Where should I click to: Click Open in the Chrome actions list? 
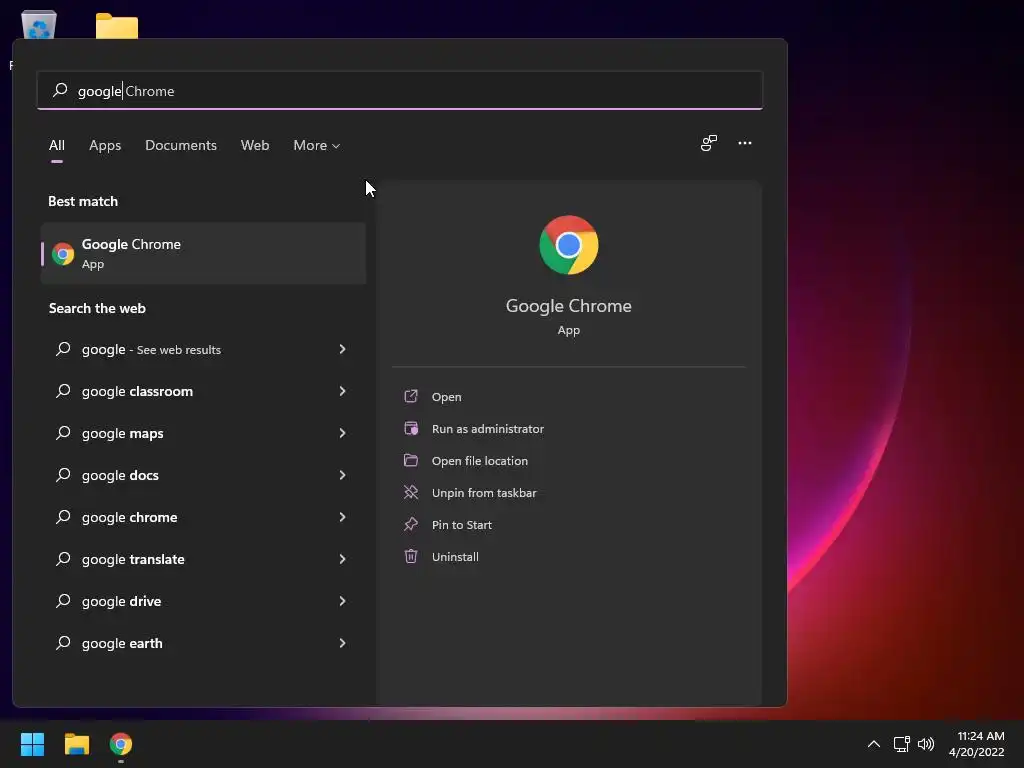pyautogui.click(x=447, y=396)
